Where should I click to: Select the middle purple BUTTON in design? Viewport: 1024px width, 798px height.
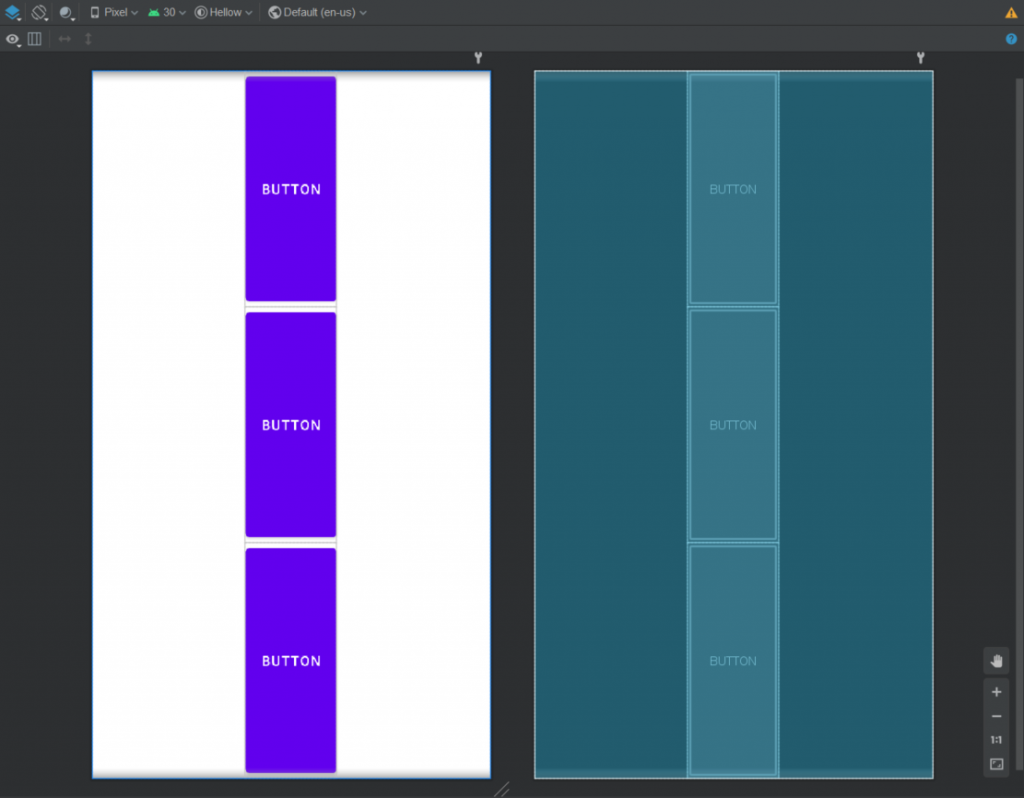coord(291,424)
